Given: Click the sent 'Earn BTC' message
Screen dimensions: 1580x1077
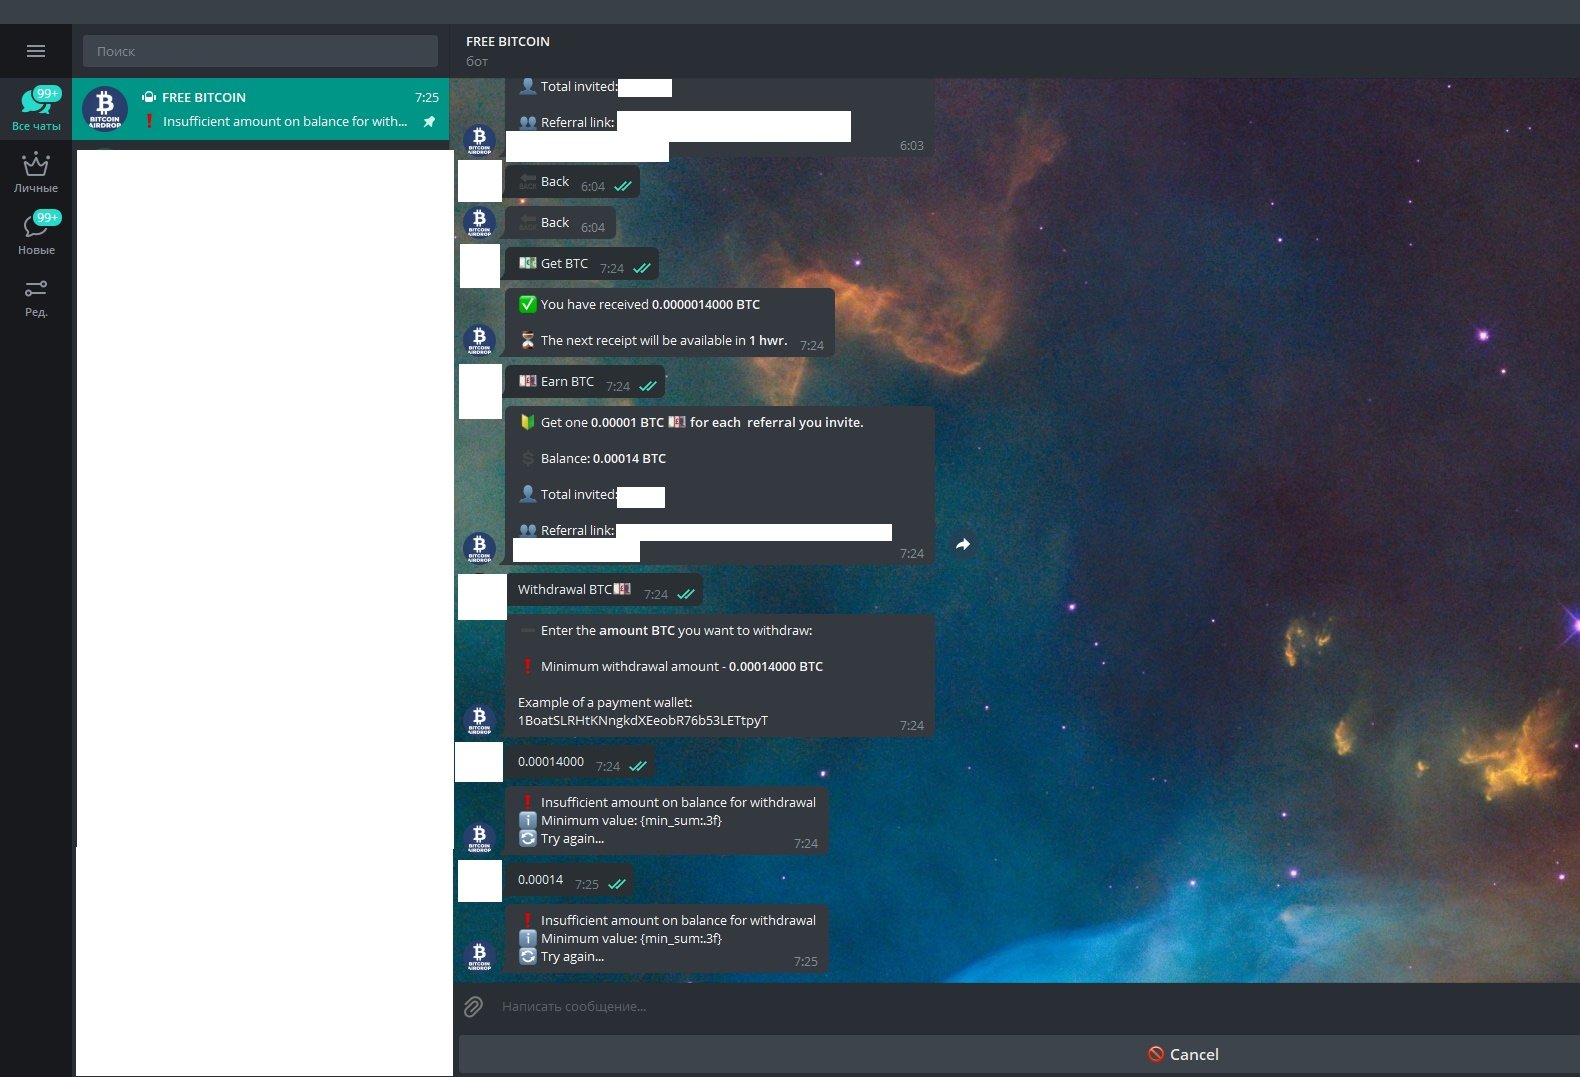Looking at the screenshot, I should click(585, 383).
